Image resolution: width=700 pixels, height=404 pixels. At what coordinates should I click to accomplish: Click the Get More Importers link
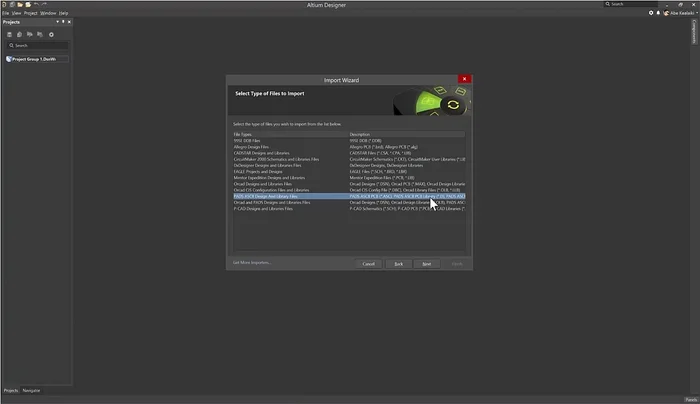tap(252, 262)
